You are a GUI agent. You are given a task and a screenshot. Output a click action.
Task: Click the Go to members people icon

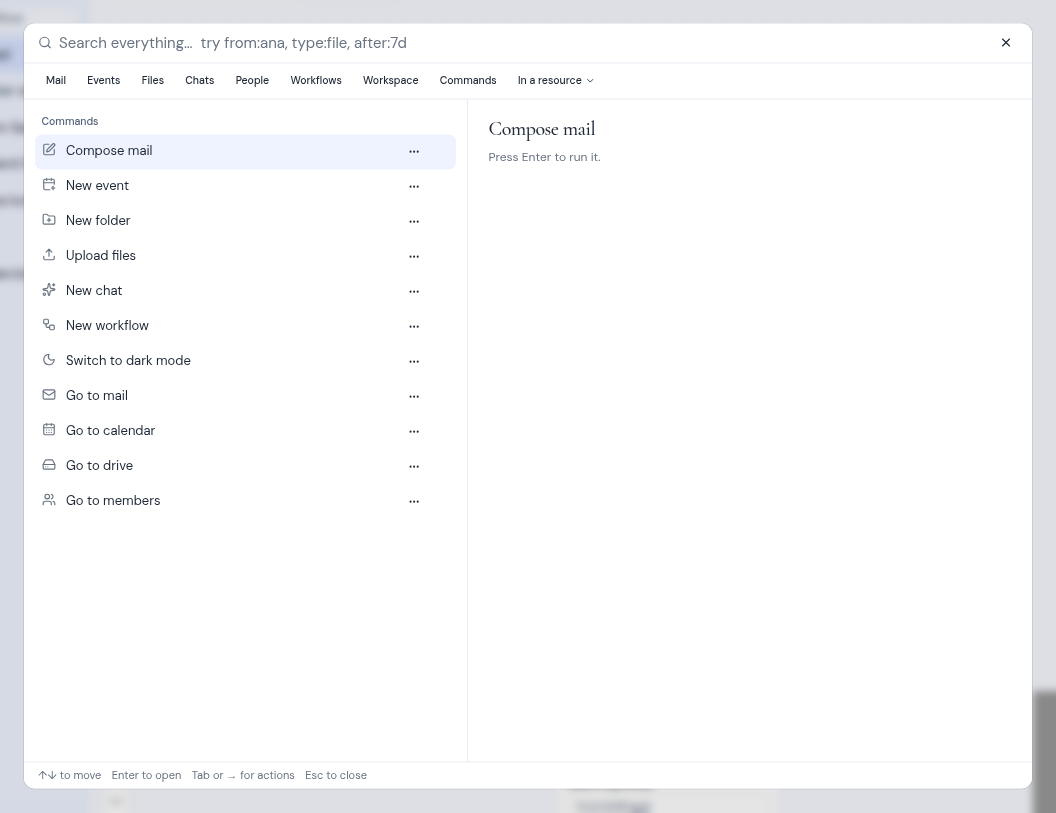point(49,500)
